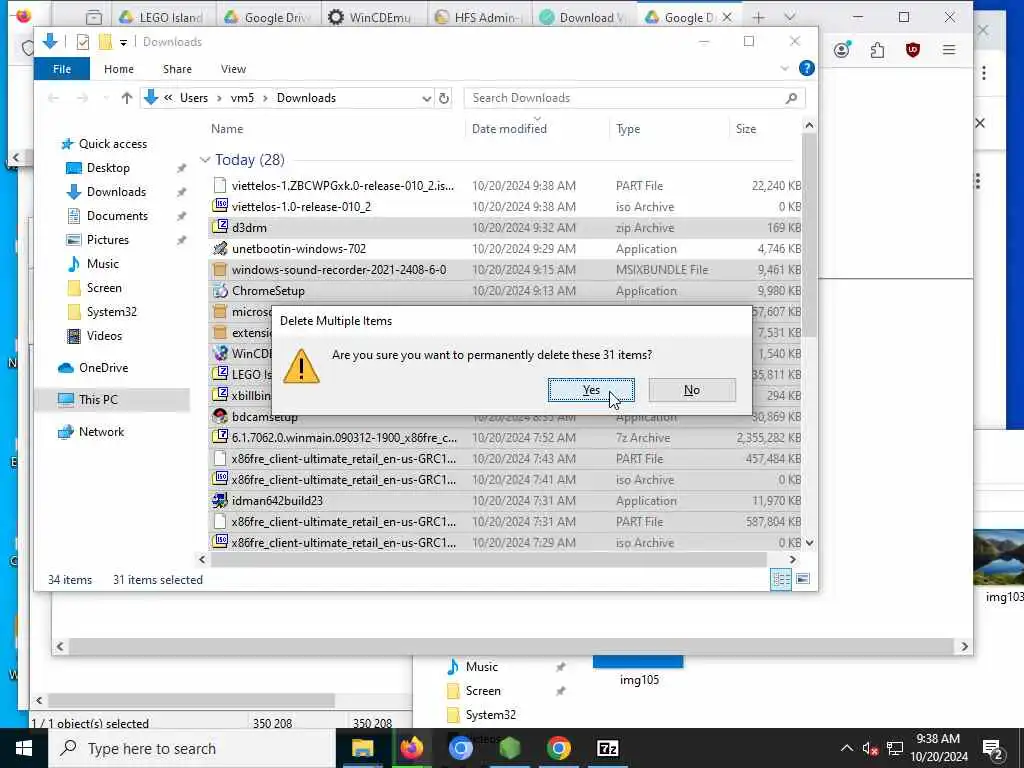Open the Firefox extensions puzzle icon
Viewport: 1024px width, 768px height.
pyautogui.click(x=877, y=50)
